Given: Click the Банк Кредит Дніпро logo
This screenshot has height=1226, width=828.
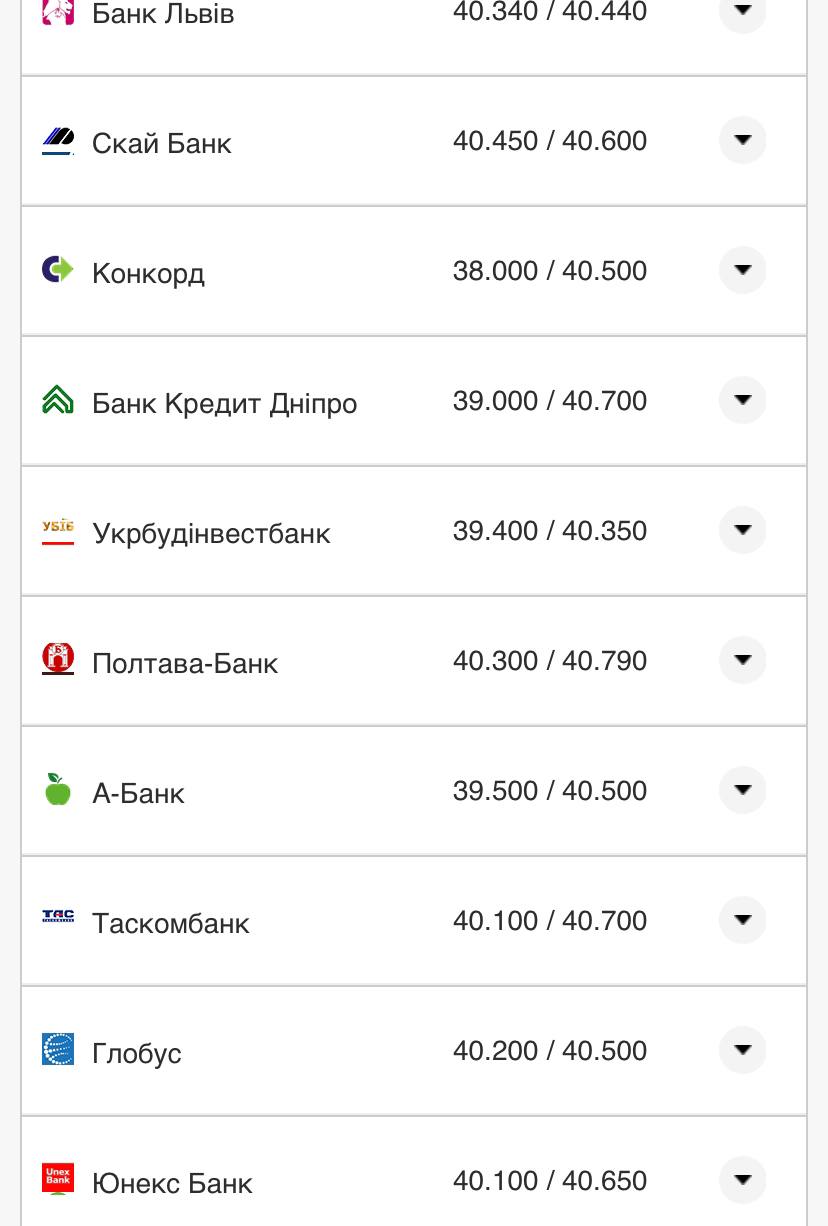Looking at the screenshot, I should coord(58,400).
